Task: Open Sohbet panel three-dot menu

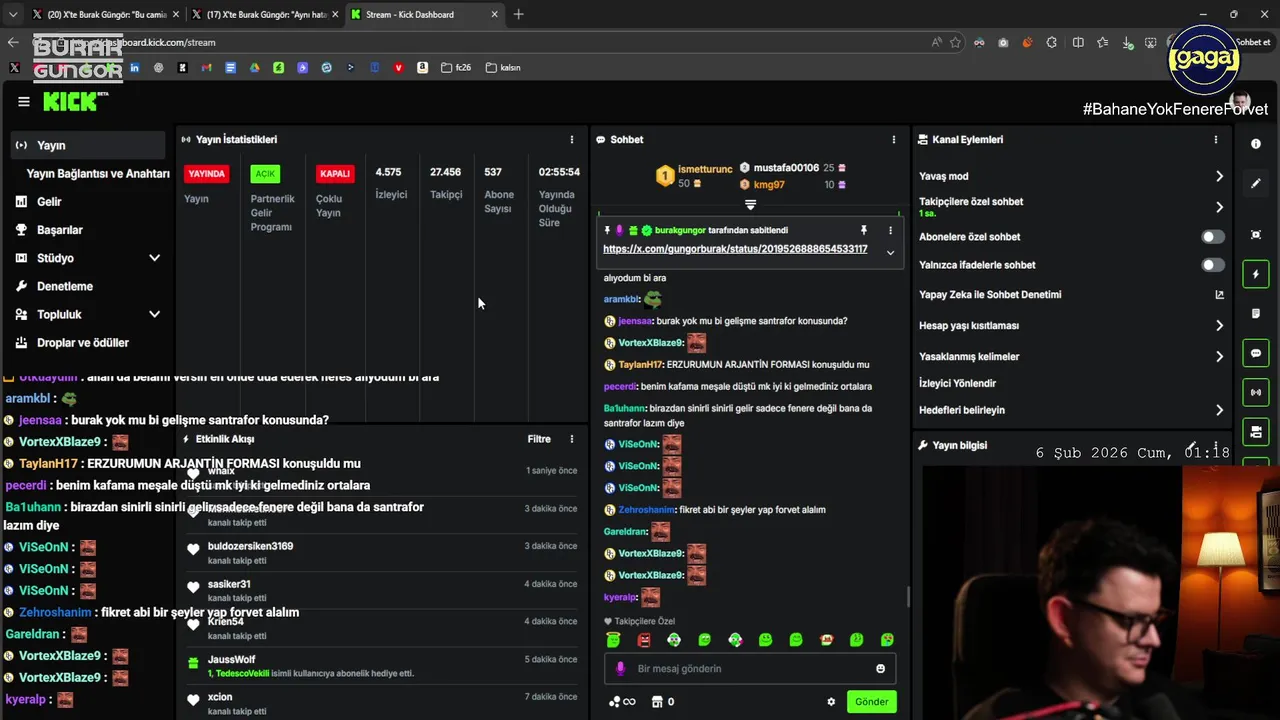Action: point(893,140)
